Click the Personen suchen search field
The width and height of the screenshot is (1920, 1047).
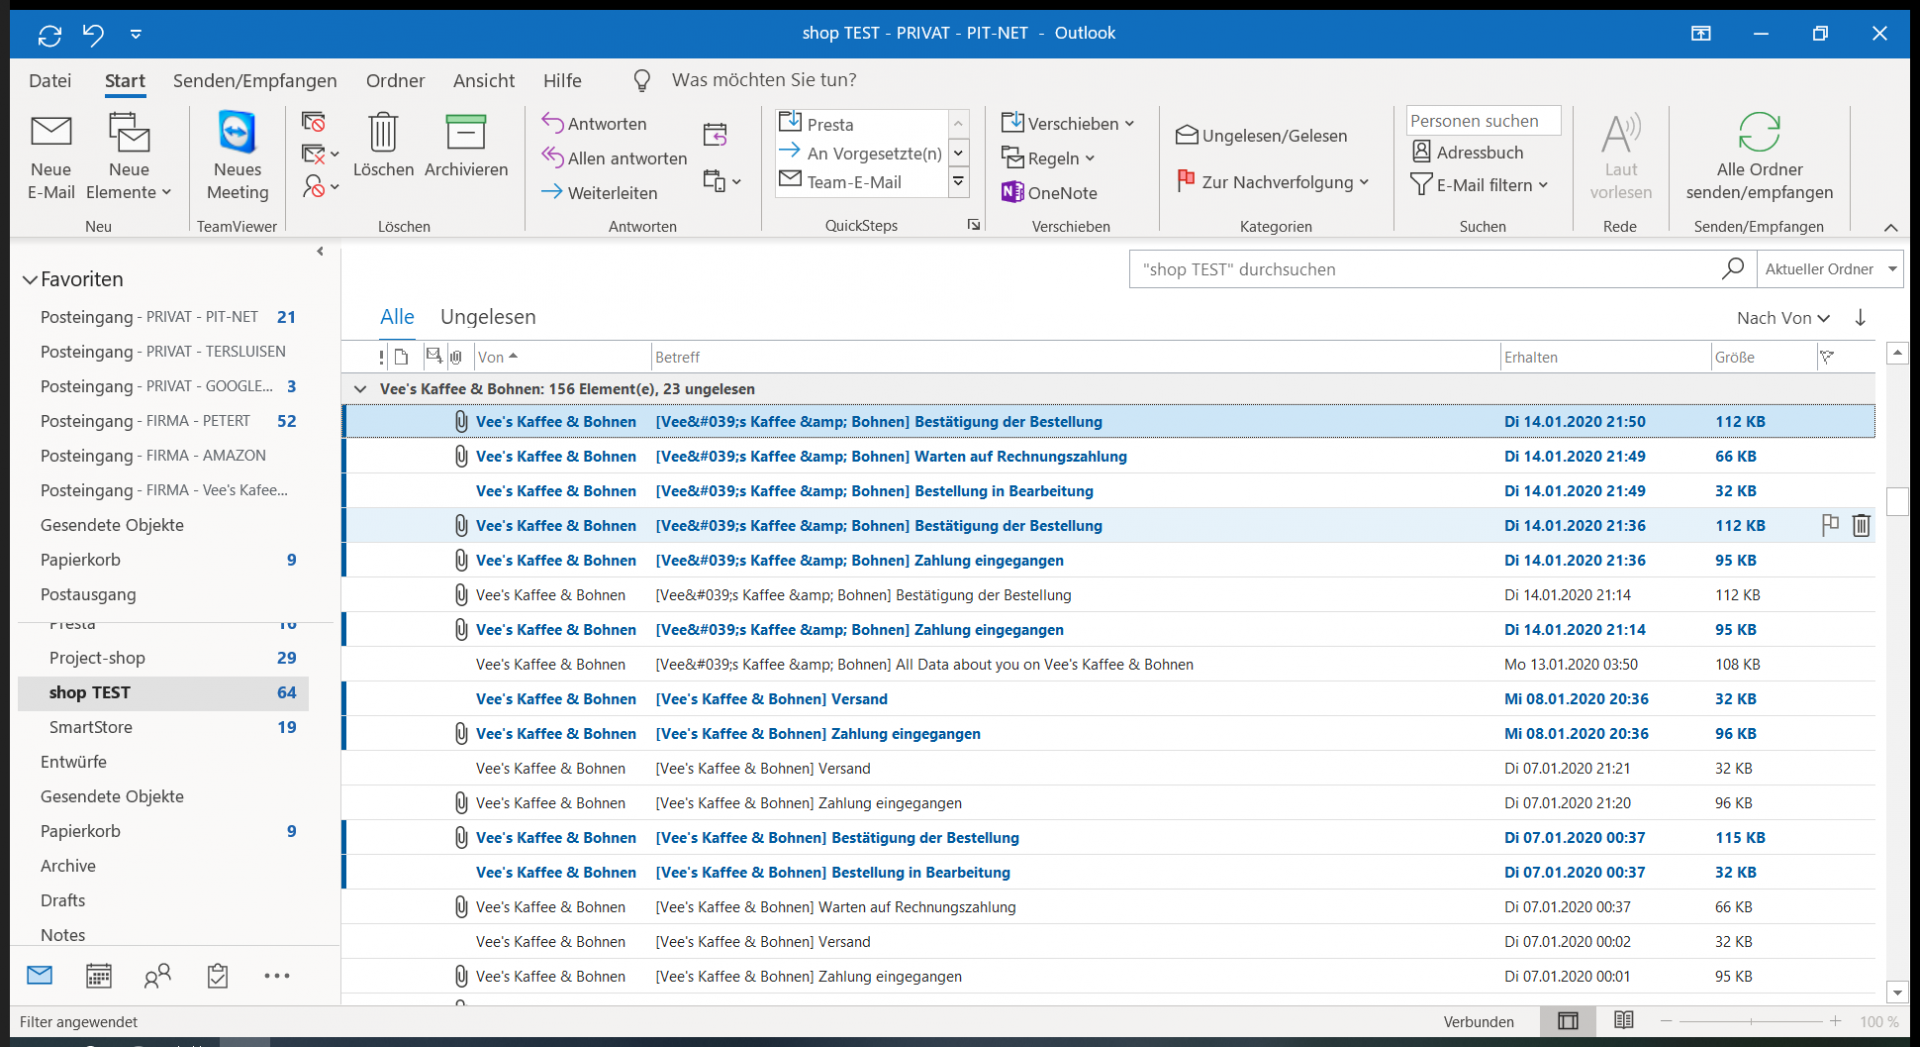coord(1482,121)
